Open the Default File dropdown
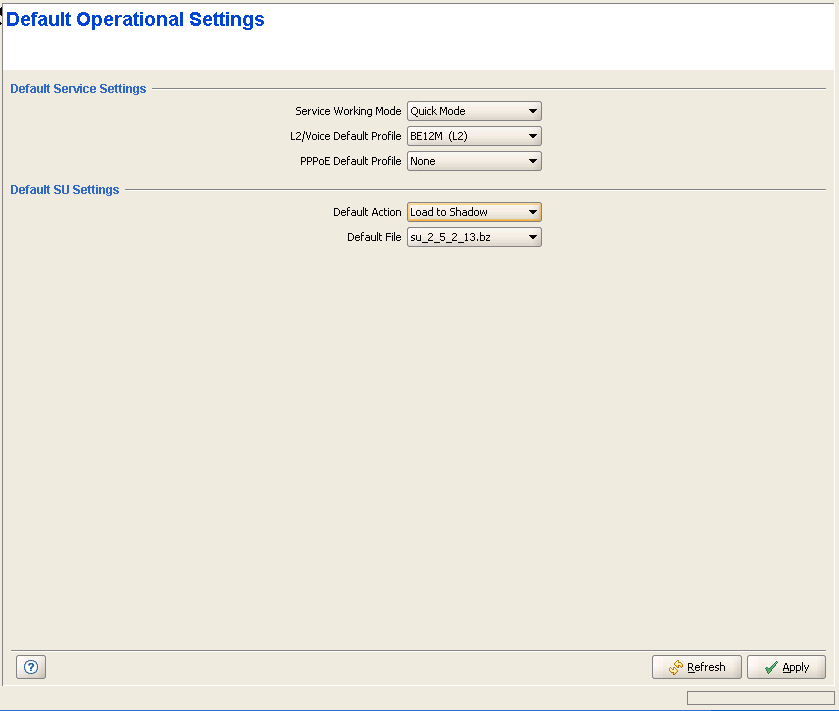Screen dimensions: 839x711 tap(473, 237)
